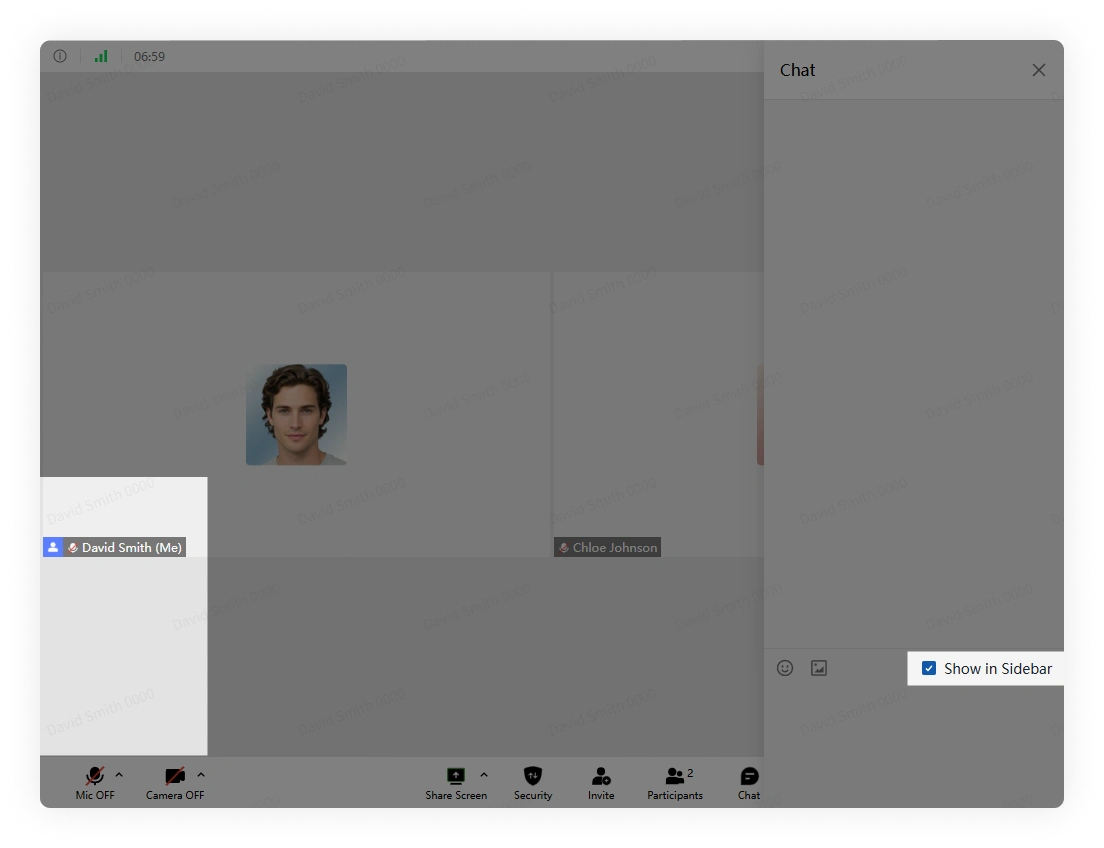Click the Chat panel title
Screen dimensions: 1104x848
(797, 70)
